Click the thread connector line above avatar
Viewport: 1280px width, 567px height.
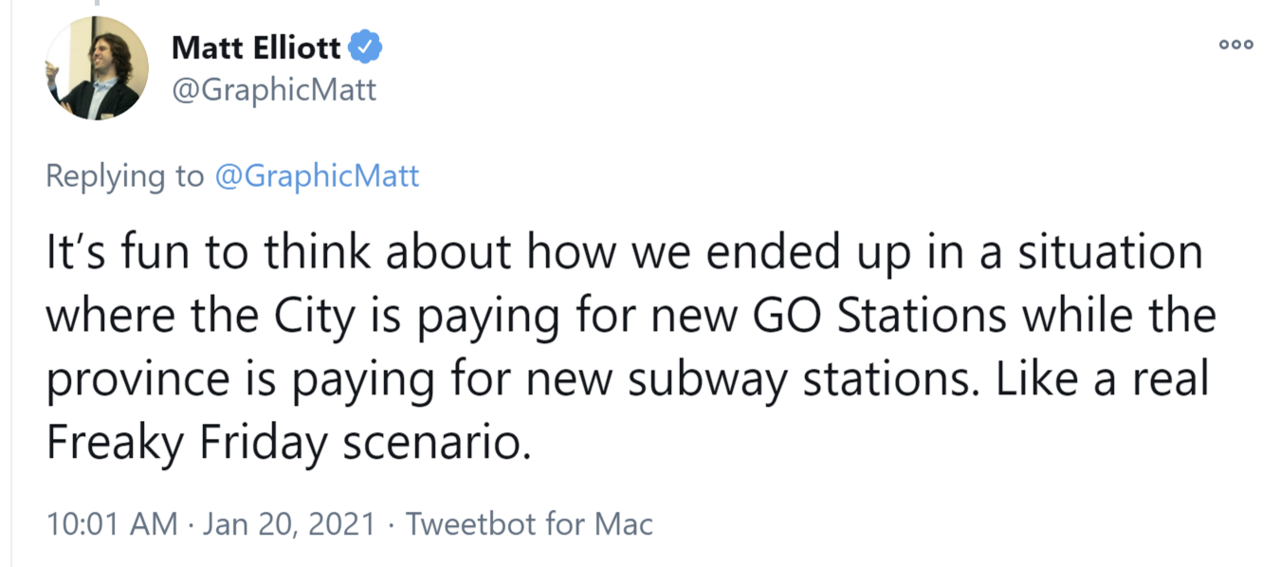96,6
